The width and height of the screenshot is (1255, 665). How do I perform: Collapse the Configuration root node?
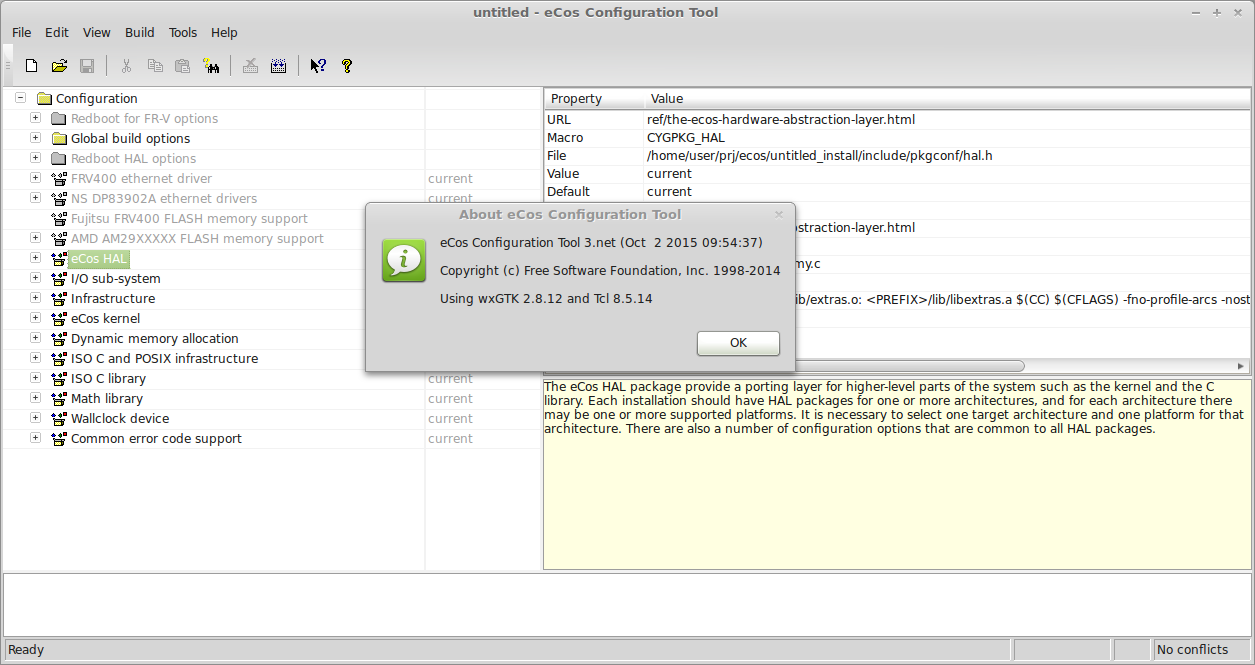(21, 98)
